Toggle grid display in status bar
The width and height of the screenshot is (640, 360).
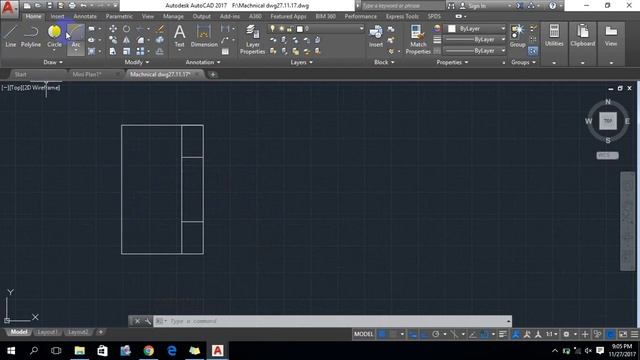coord(382,334)
